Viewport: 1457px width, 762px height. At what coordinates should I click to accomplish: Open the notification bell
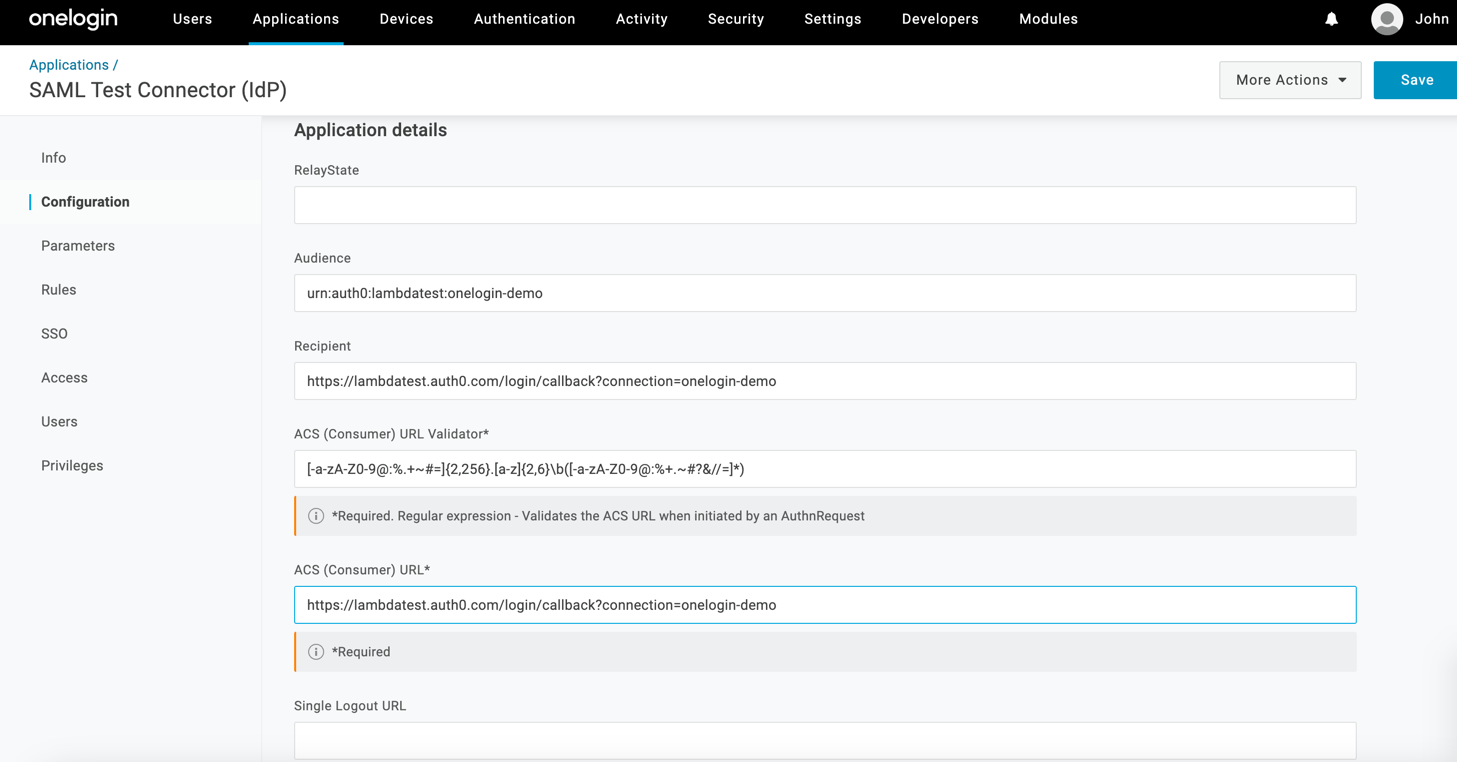(x=1330, y=19)
